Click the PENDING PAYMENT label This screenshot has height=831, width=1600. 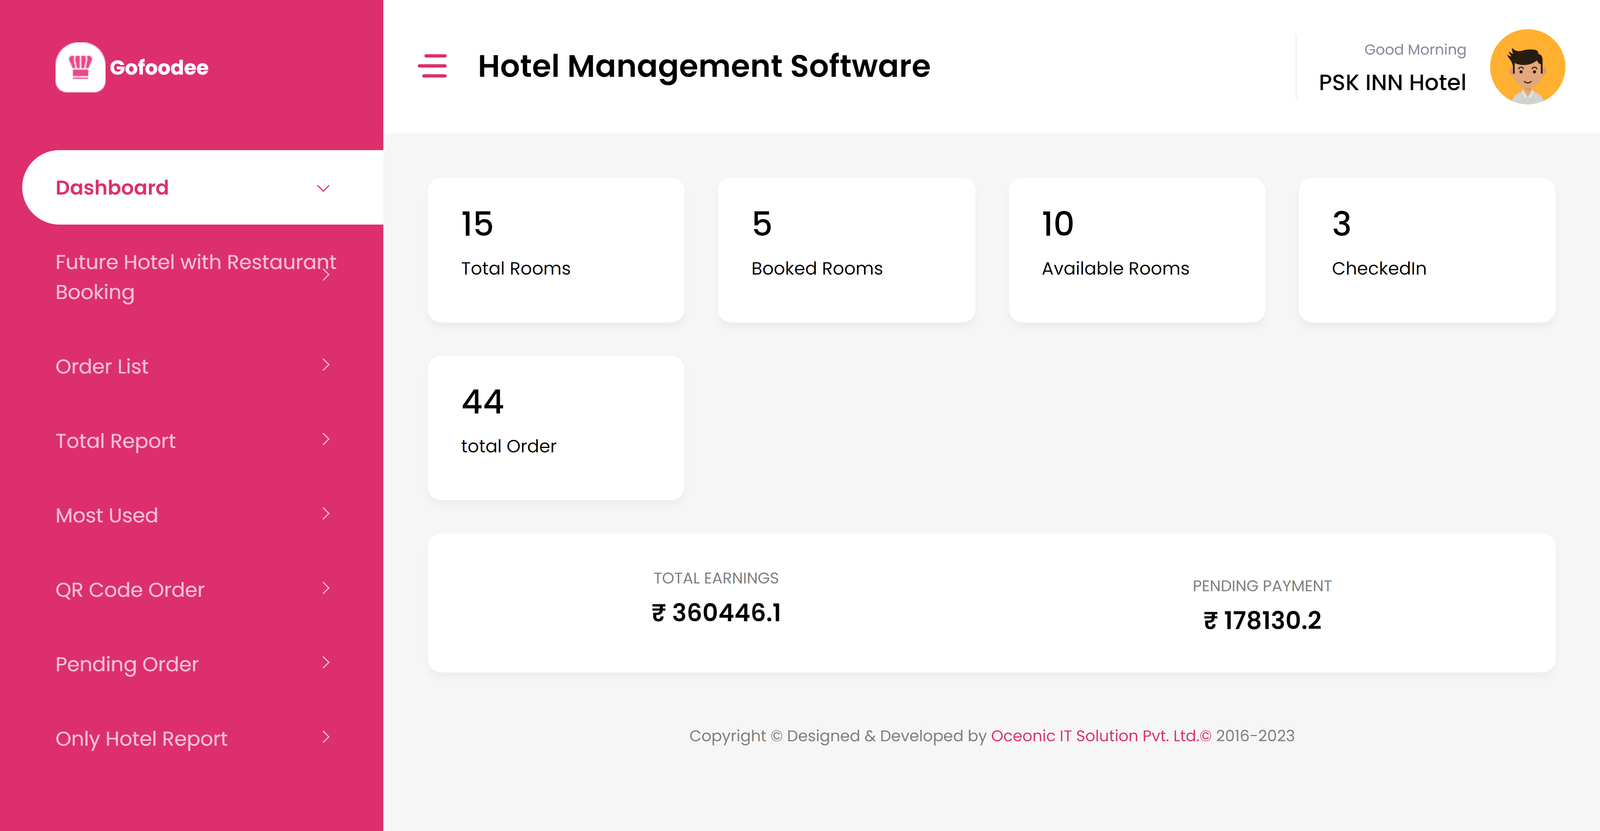(1262, 586)
